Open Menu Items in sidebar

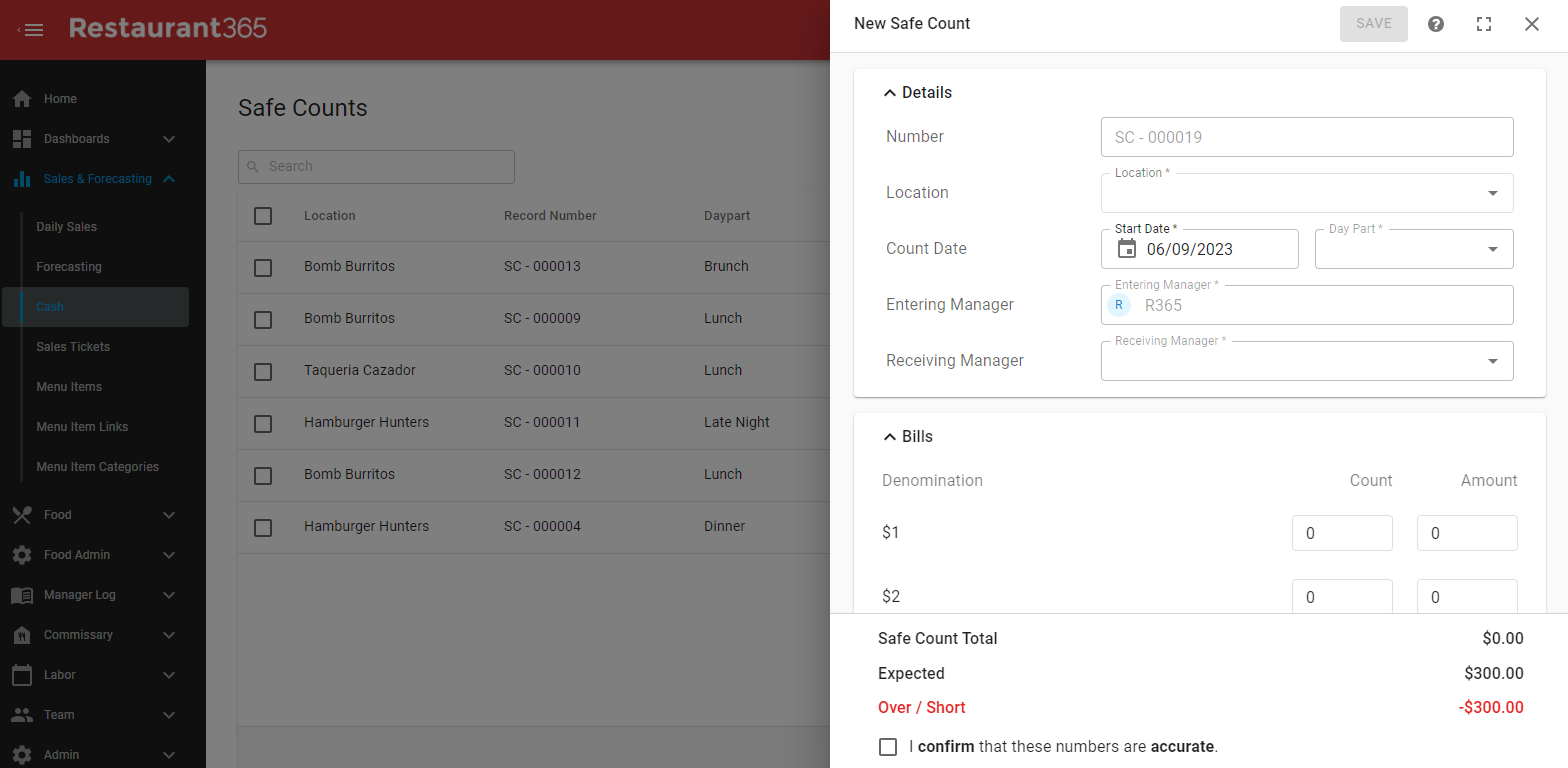click(69, 387)
